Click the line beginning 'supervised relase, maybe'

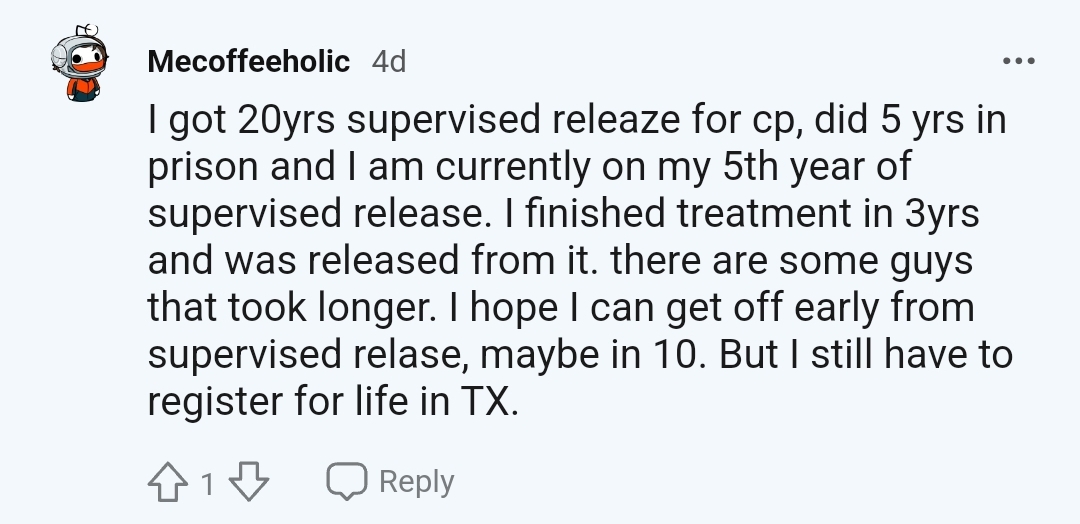click(580, 355)
